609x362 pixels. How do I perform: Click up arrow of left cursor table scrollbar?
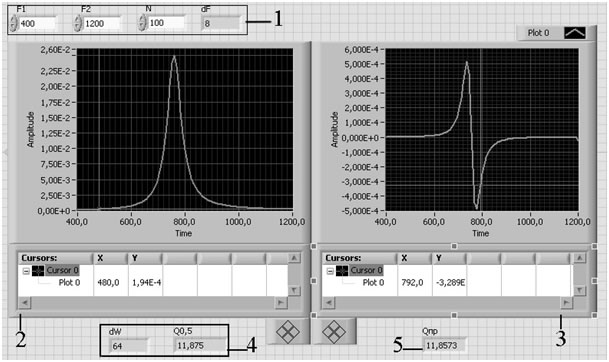294,258
